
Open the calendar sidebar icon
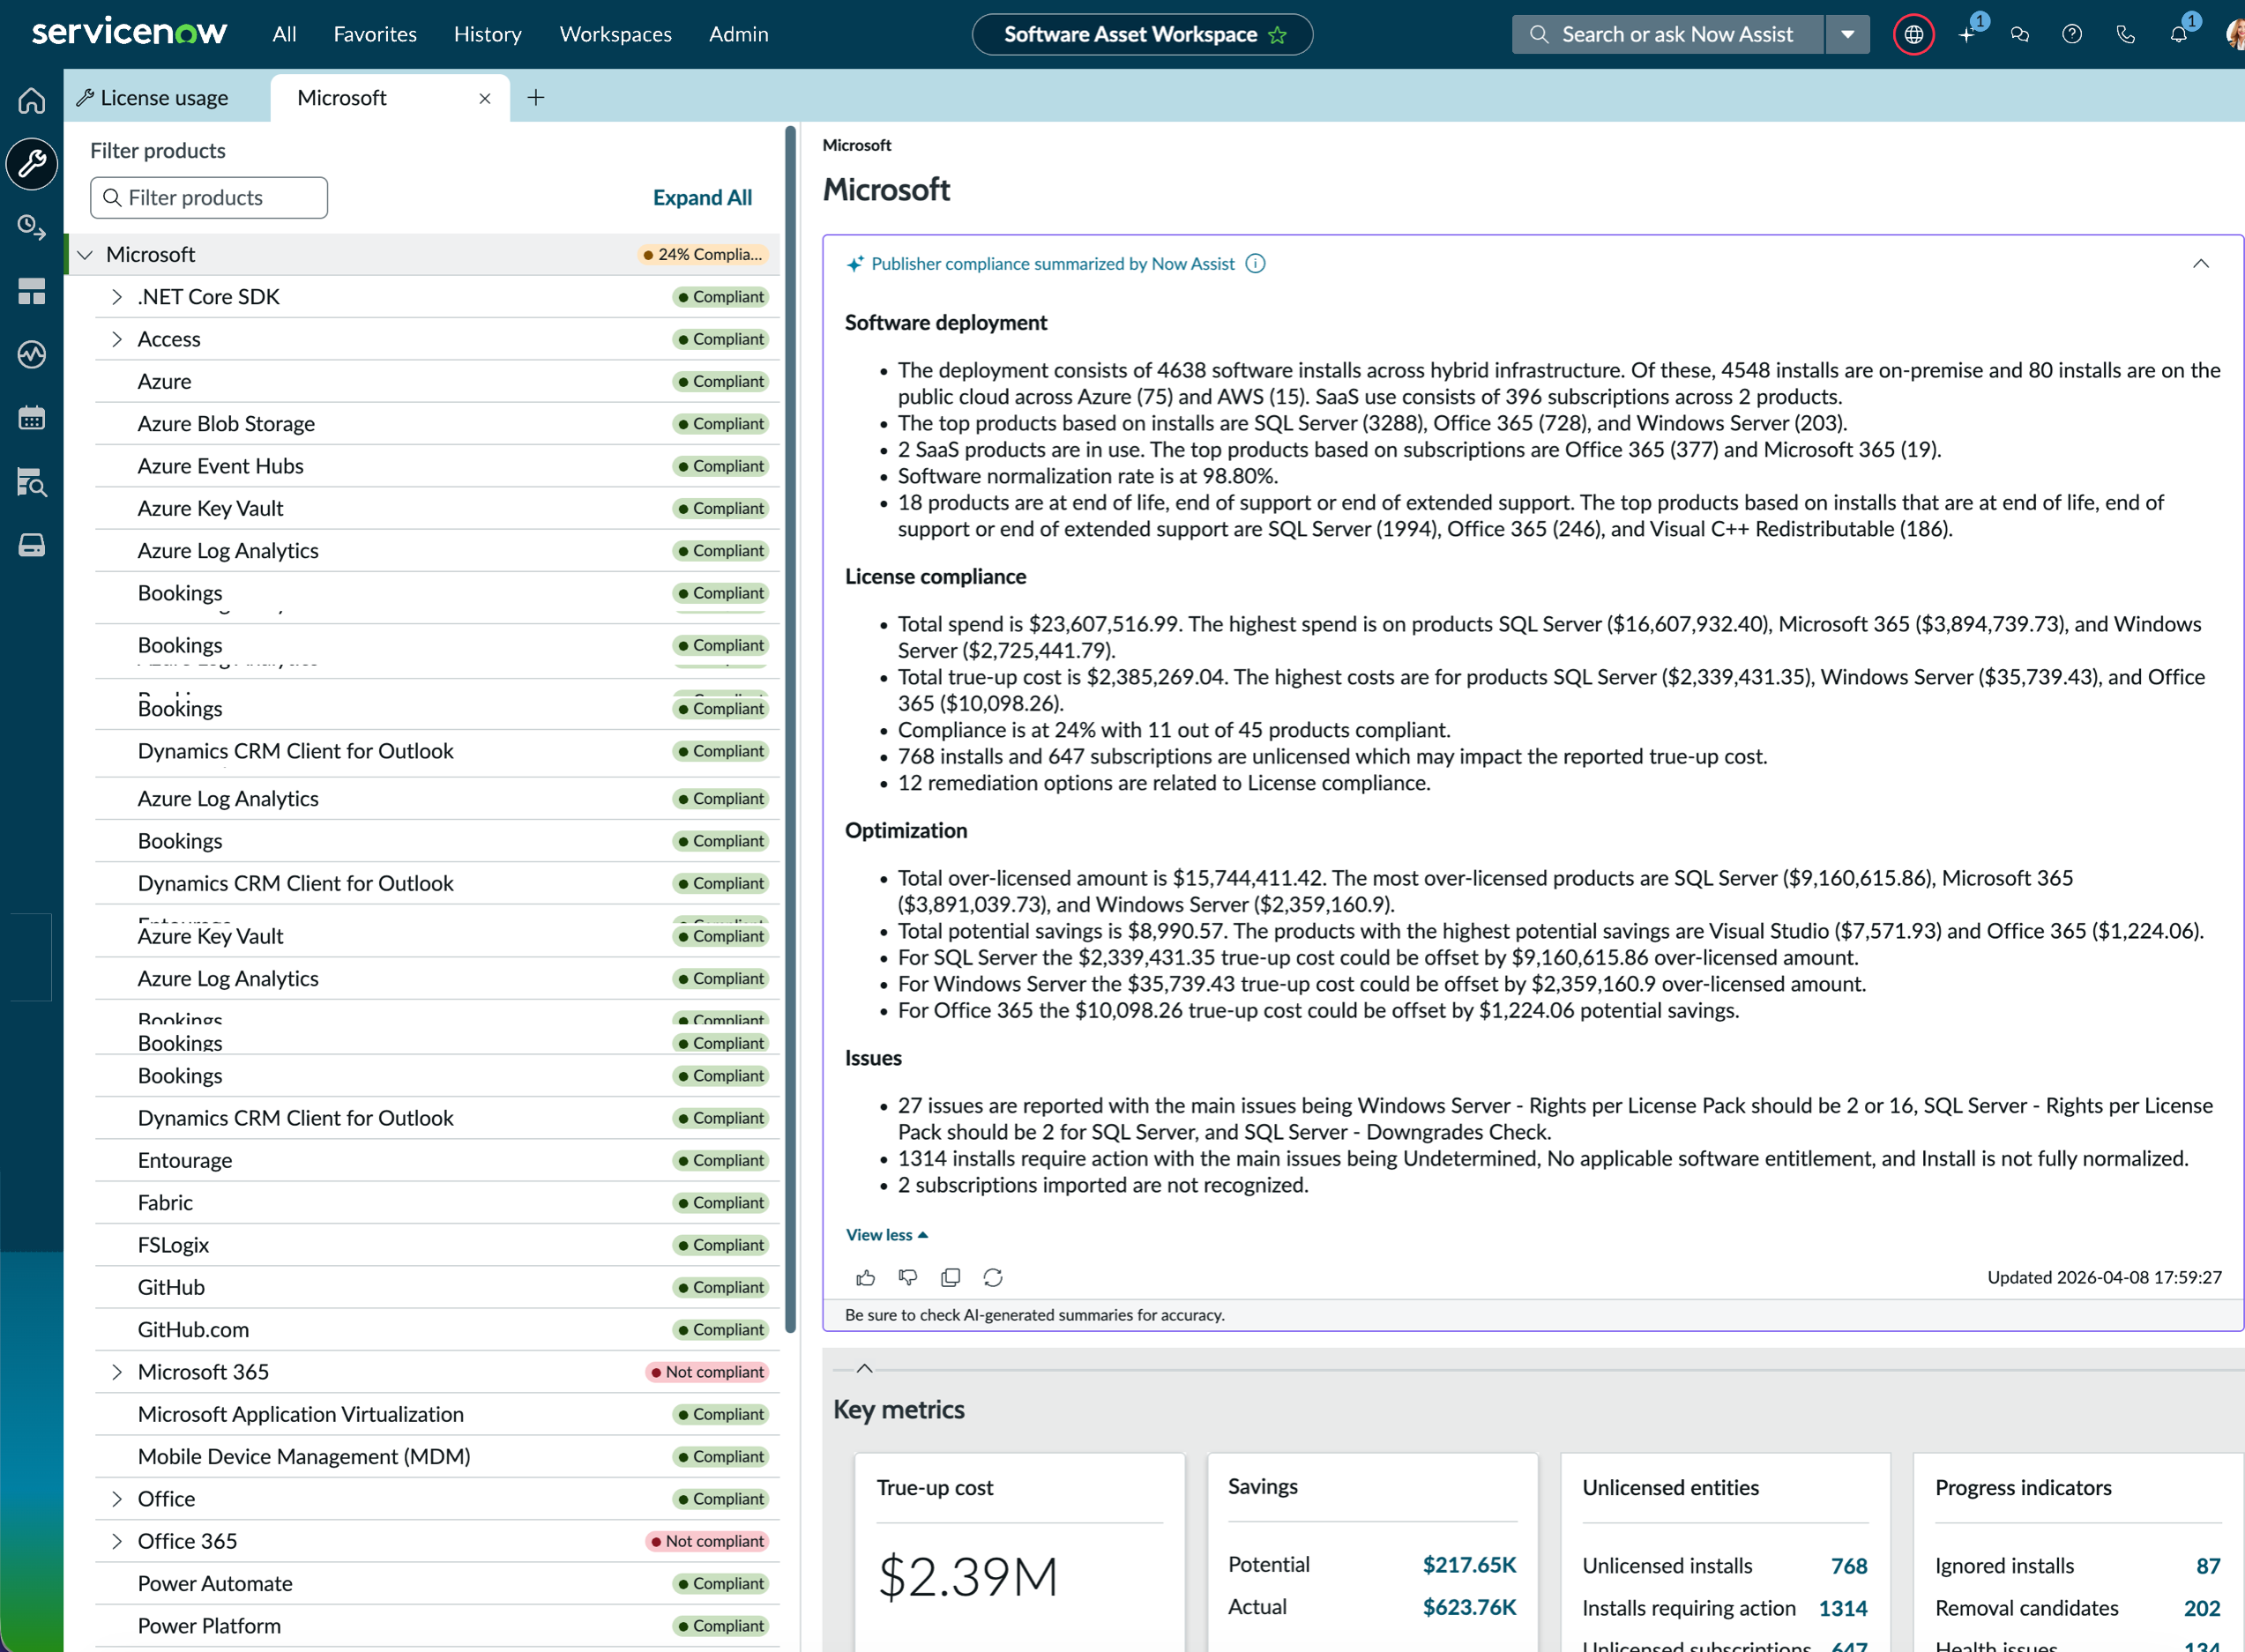32,418
